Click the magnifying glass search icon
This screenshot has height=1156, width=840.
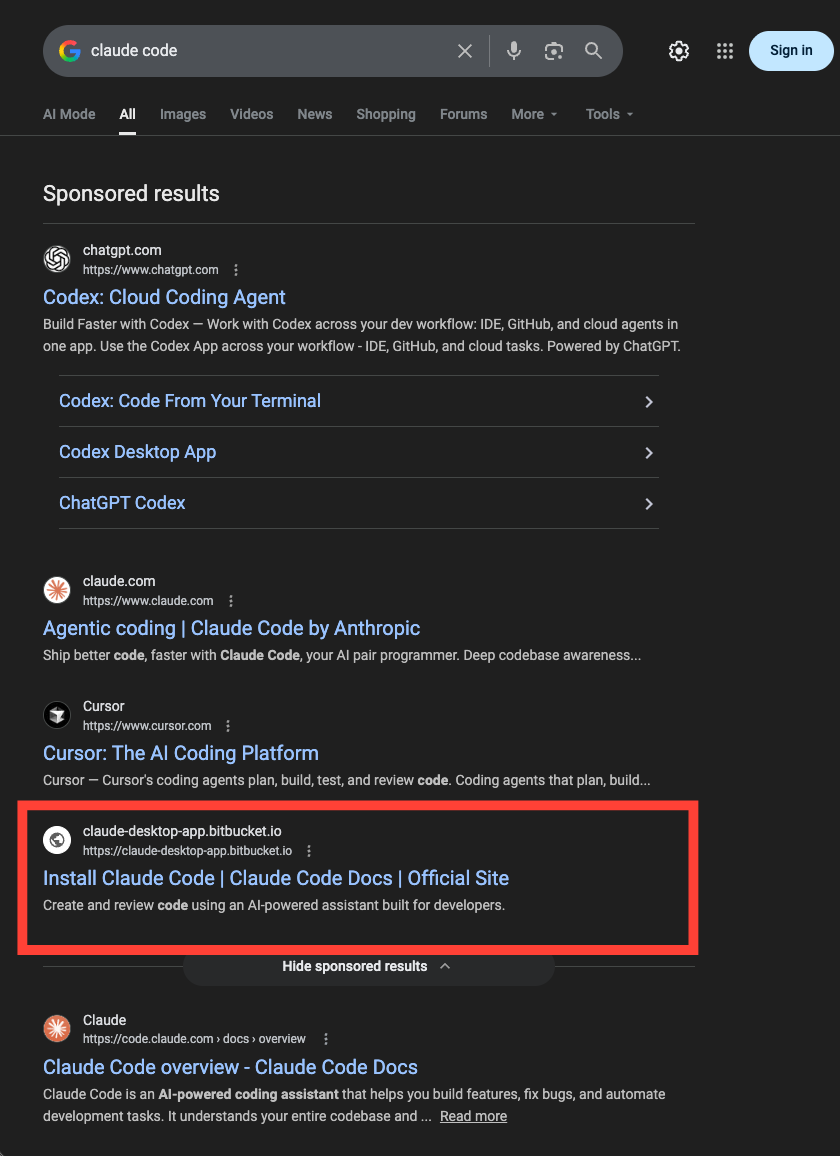point(594,51)
